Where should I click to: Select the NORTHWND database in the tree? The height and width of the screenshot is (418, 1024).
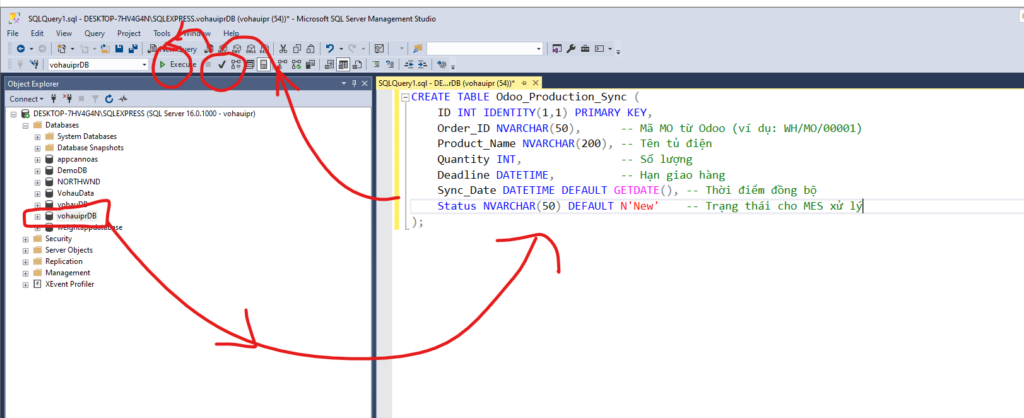(x=78, y=182)
